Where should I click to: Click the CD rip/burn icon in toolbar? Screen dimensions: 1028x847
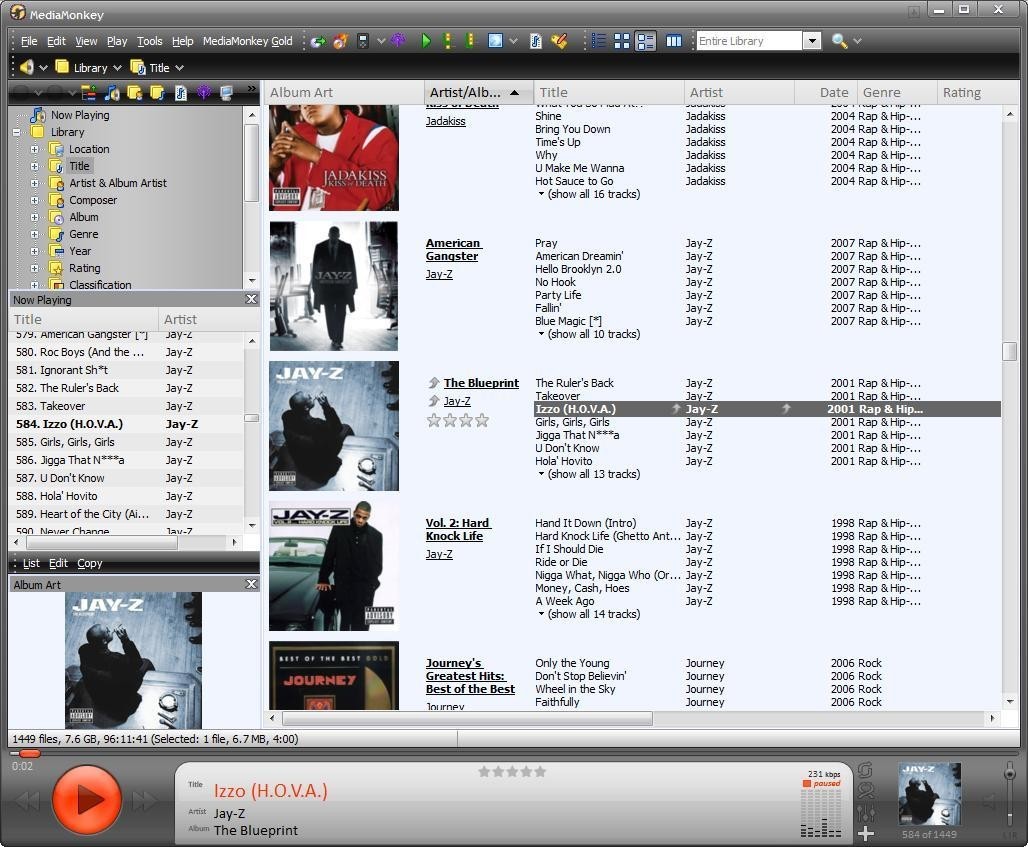[340, 41]
